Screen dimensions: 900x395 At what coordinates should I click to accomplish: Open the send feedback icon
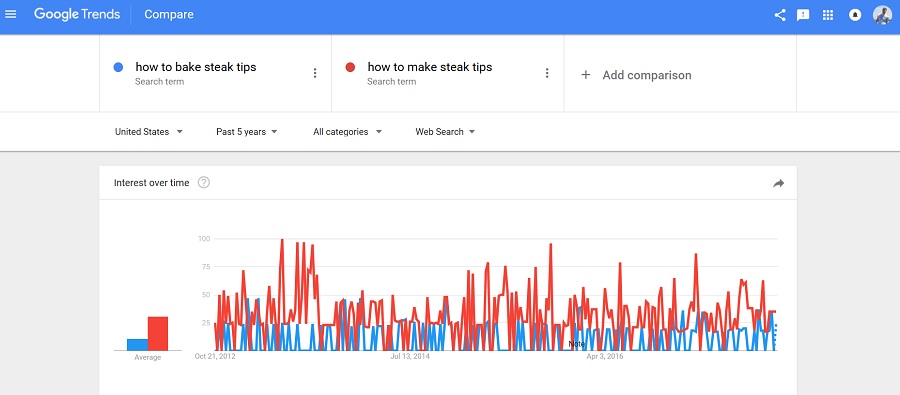coord(803,16)
